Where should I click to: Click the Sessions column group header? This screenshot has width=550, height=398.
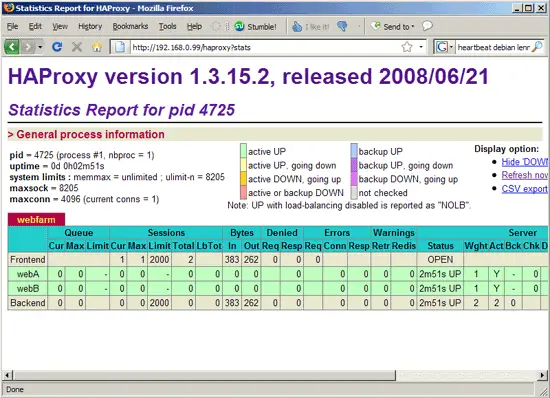[166, 233]
